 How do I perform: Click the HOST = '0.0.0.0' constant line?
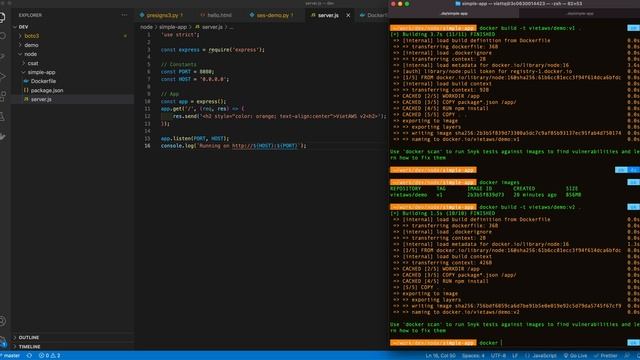point(195,79)
